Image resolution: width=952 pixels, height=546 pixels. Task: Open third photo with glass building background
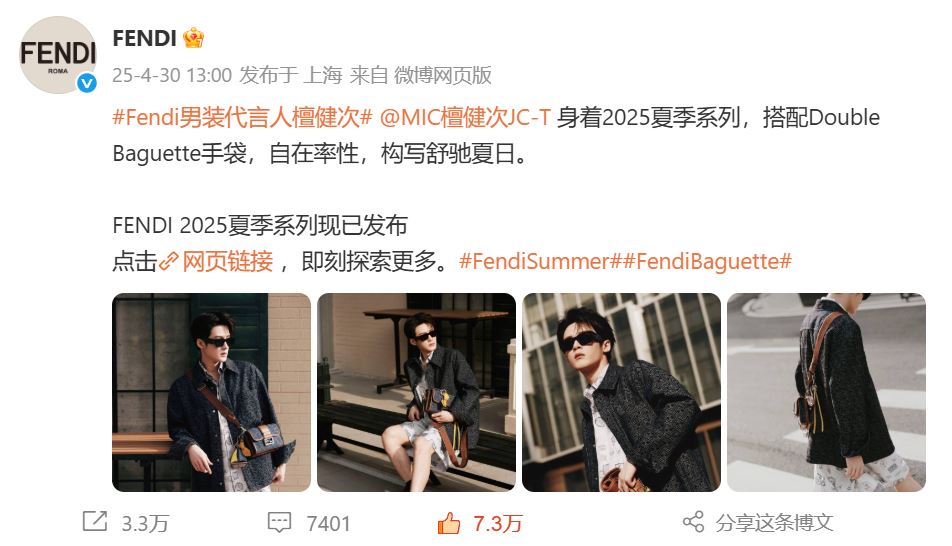click(x=621, y=392)
